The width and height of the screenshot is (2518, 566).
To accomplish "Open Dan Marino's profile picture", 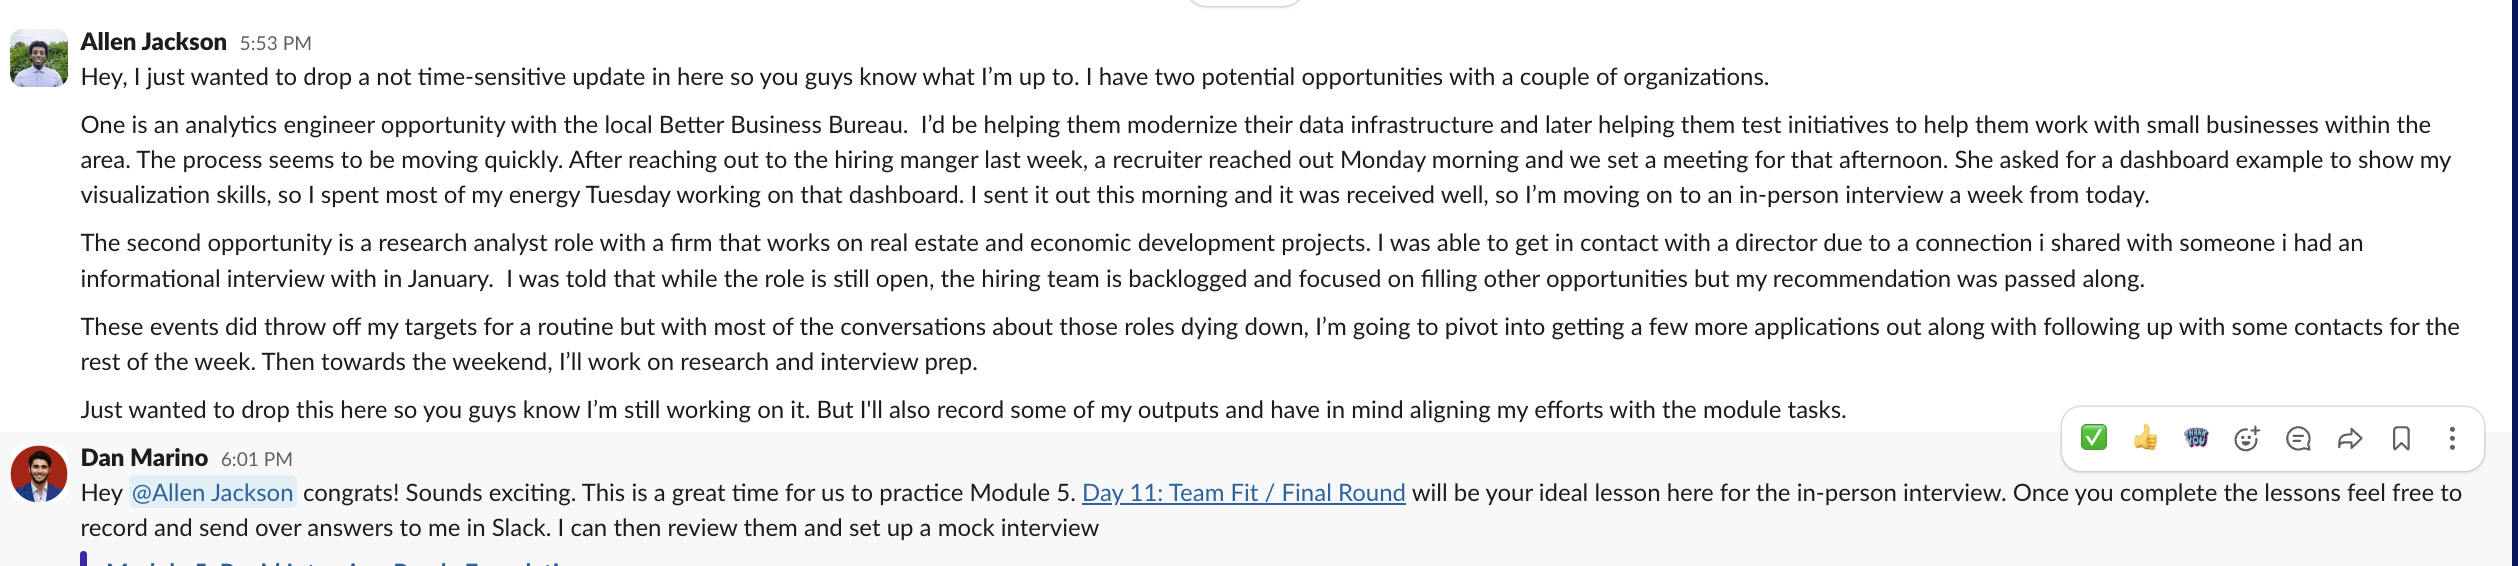I will 39,474.
